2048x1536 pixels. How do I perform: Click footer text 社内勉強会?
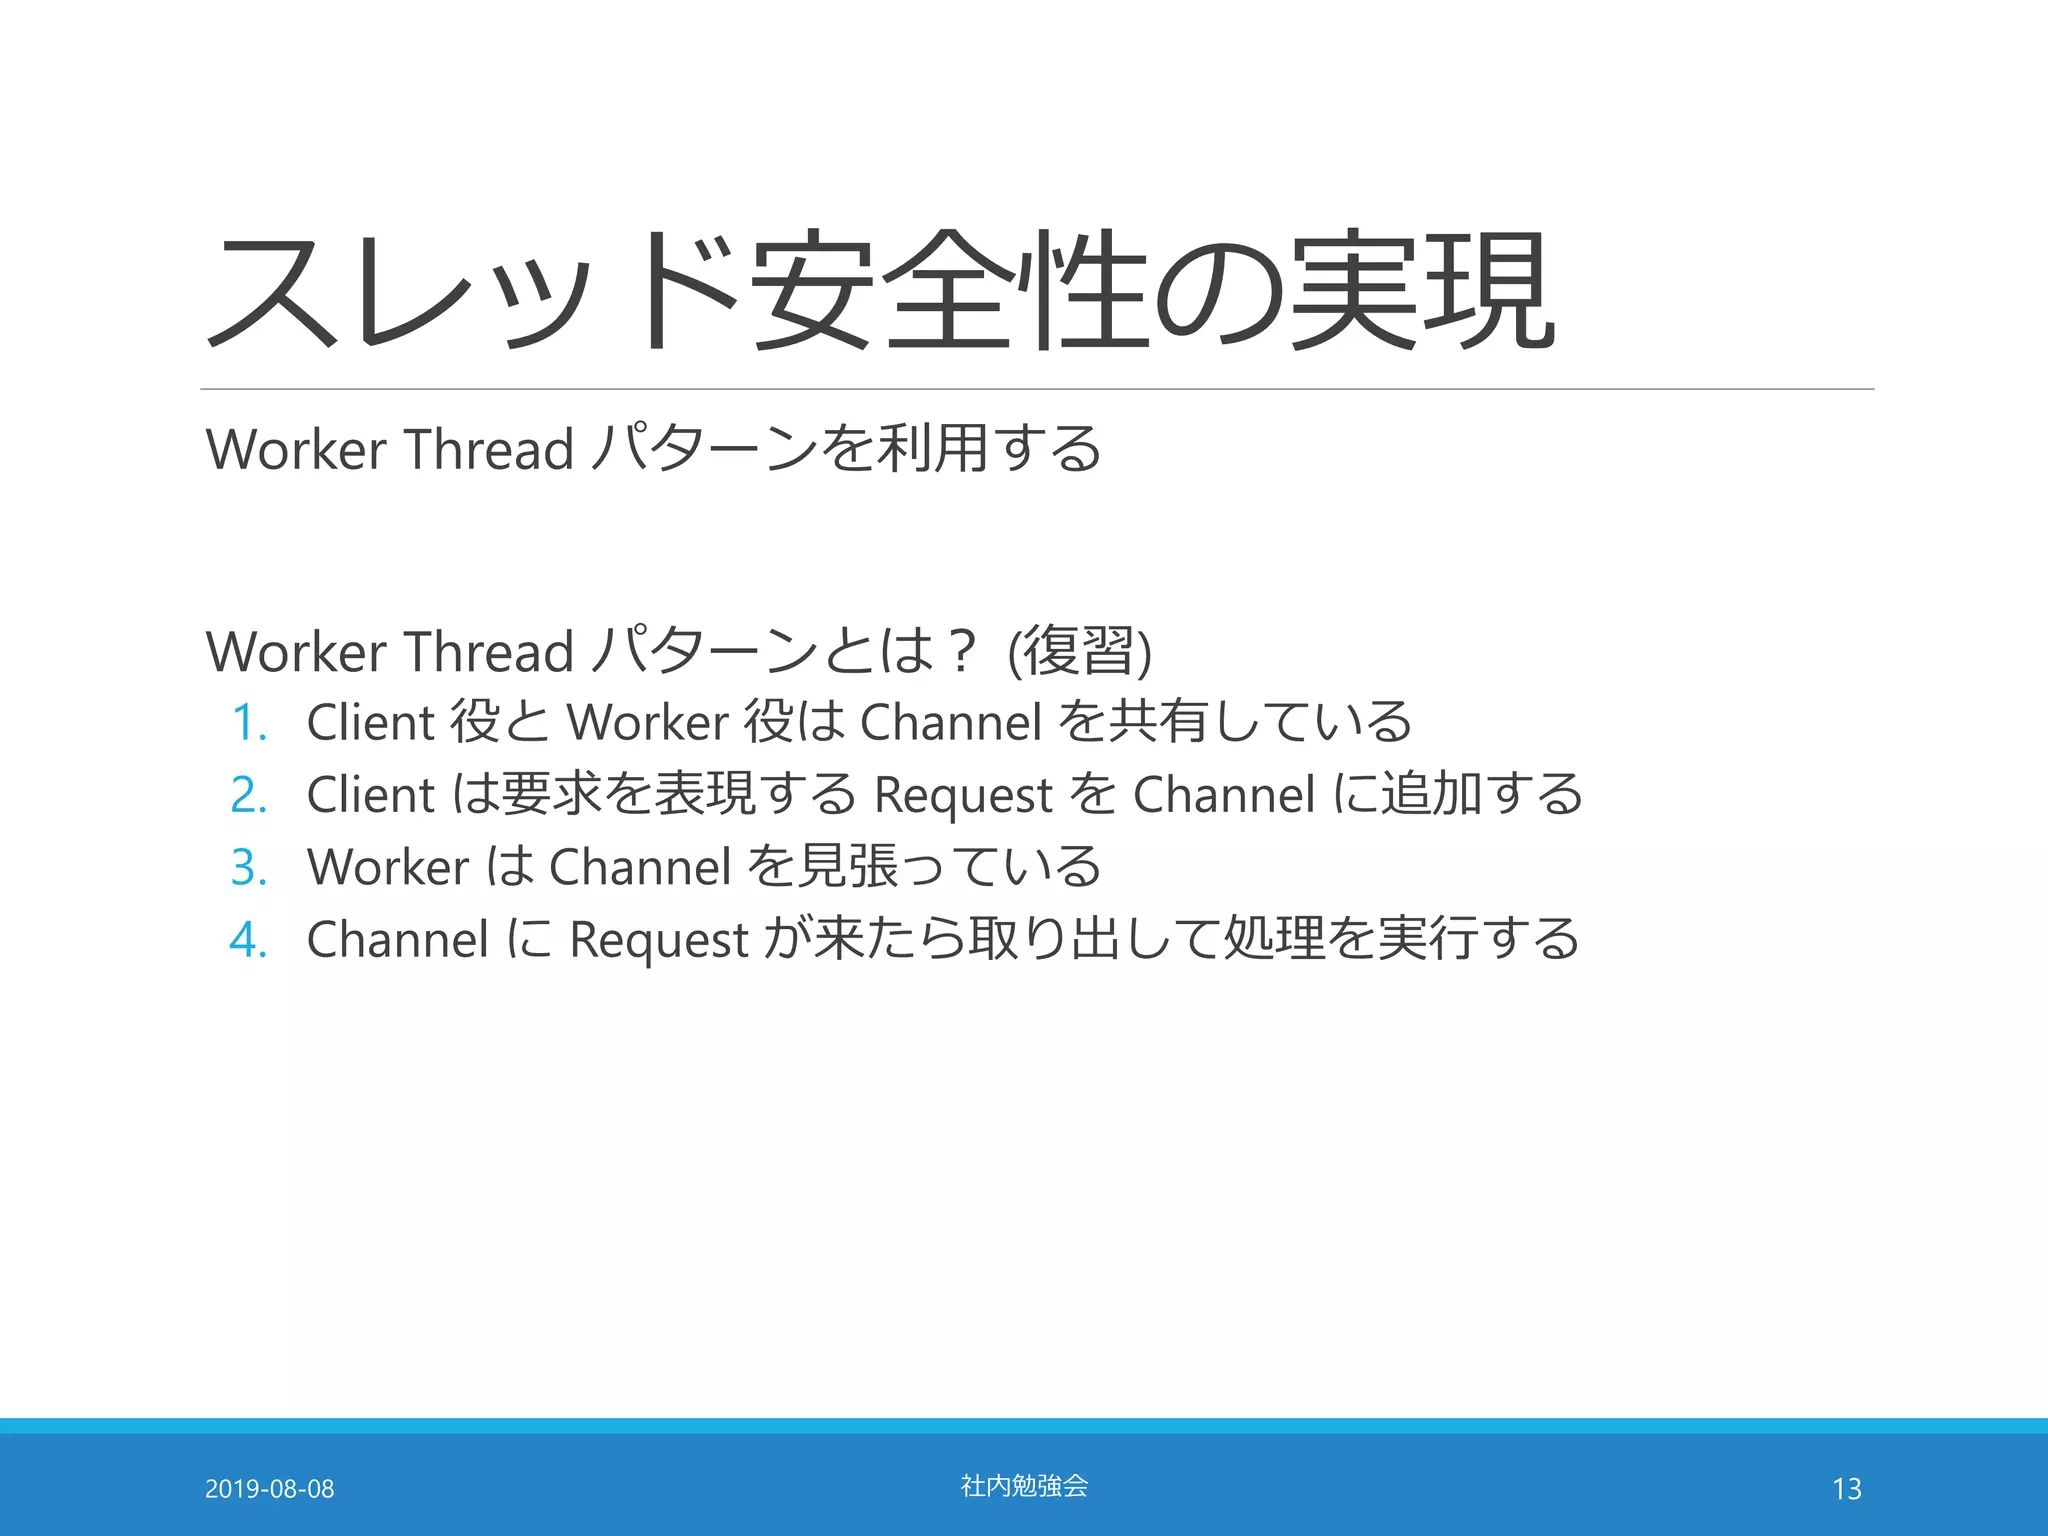pos(1024,1486)
